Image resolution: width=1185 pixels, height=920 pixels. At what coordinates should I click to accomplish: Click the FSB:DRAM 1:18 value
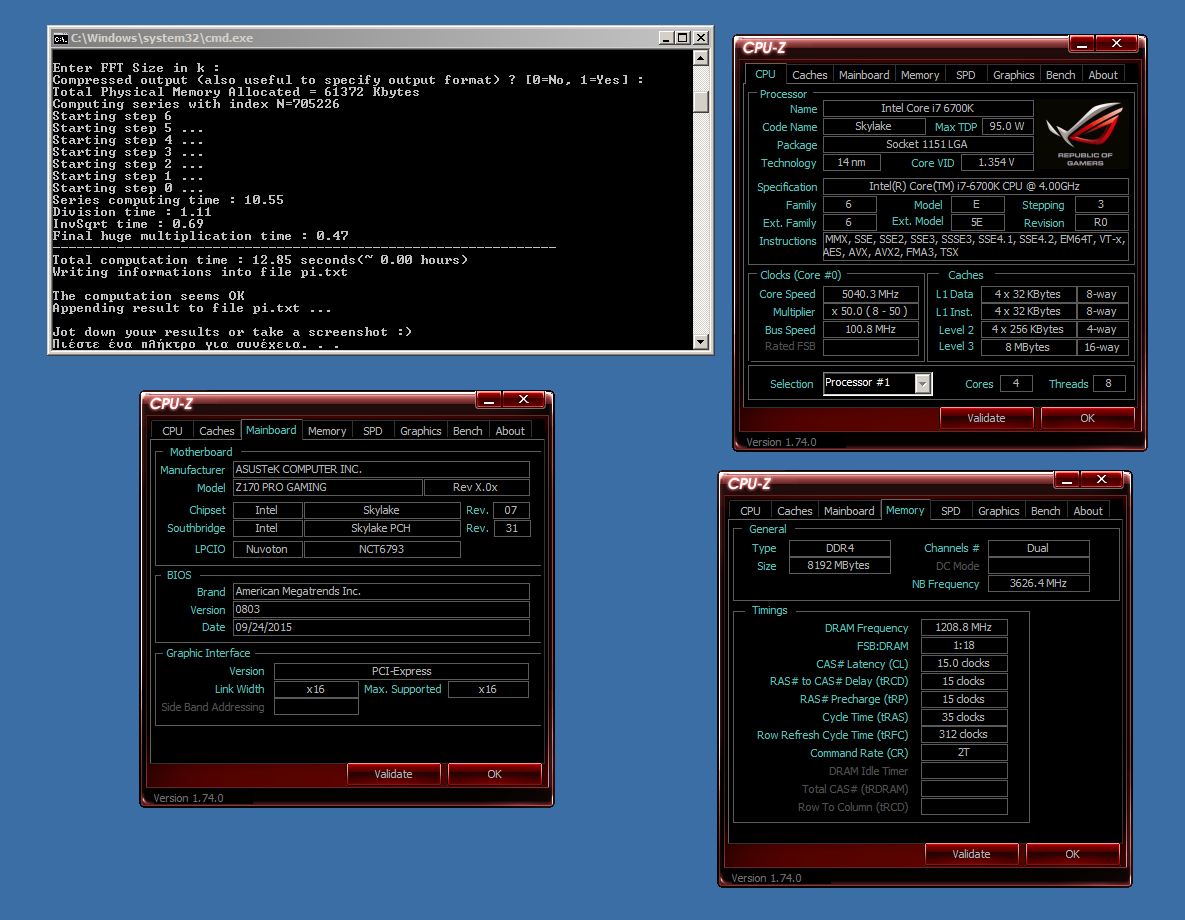(964, 646)
